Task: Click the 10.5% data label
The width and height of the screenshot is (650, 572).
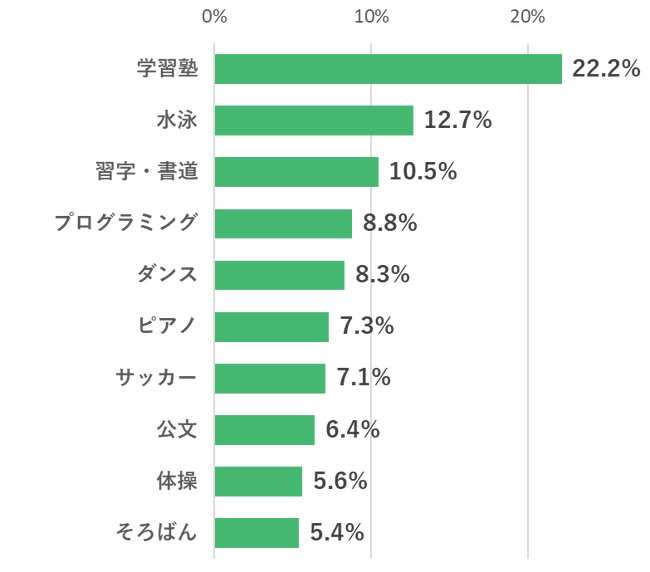Action: (x=423, y=172)
